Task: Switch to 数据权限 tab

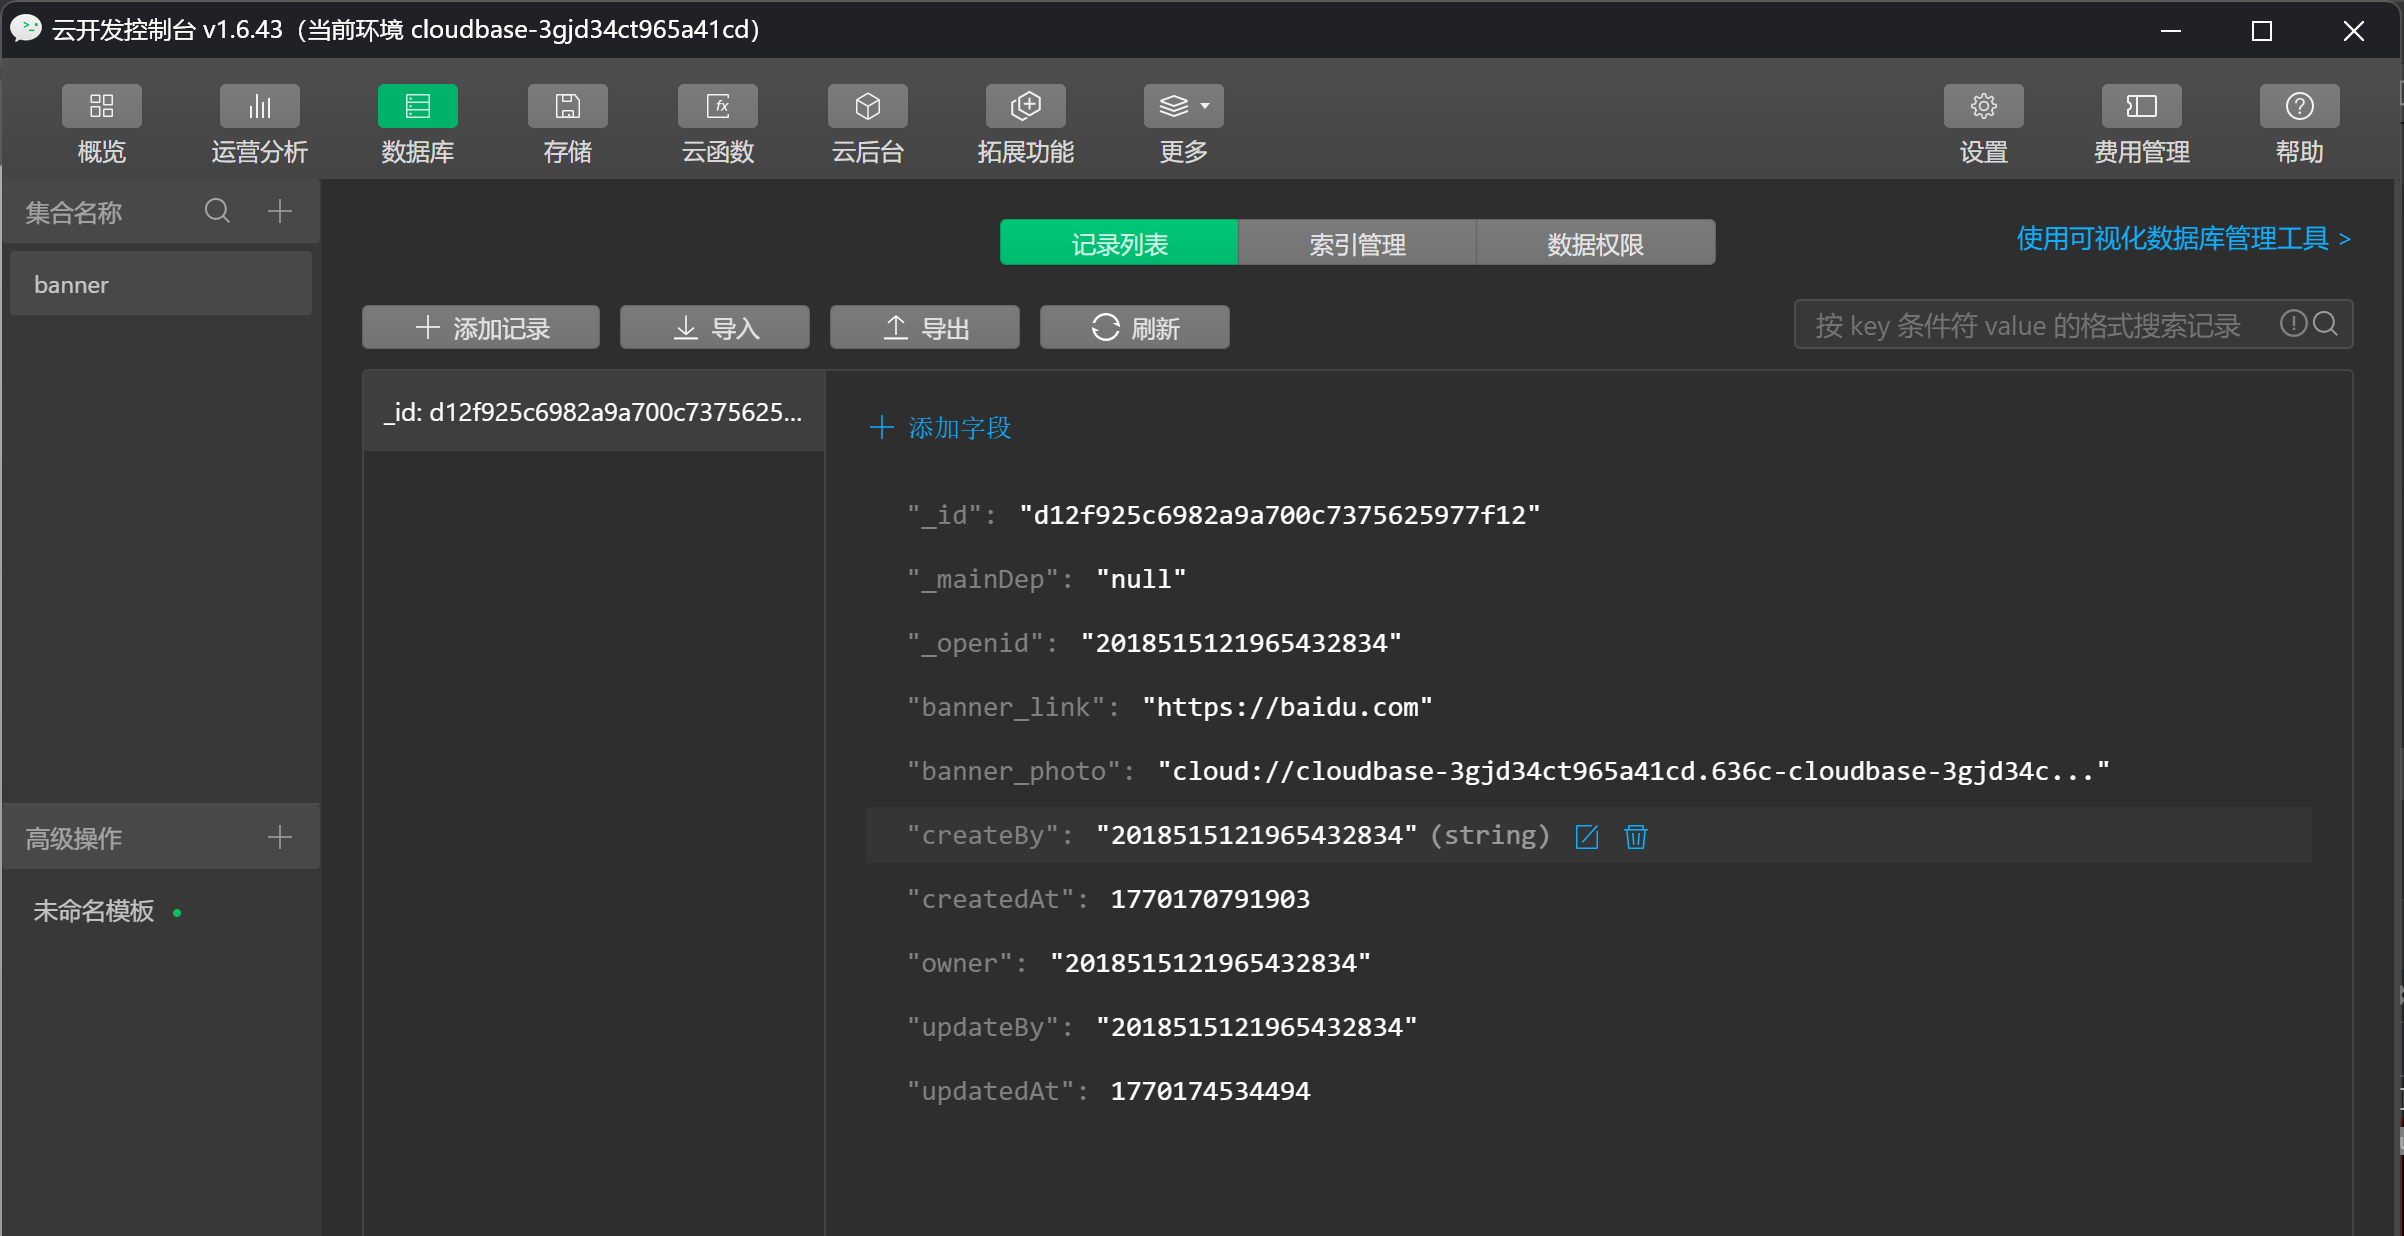Action: pos(1595,243)
